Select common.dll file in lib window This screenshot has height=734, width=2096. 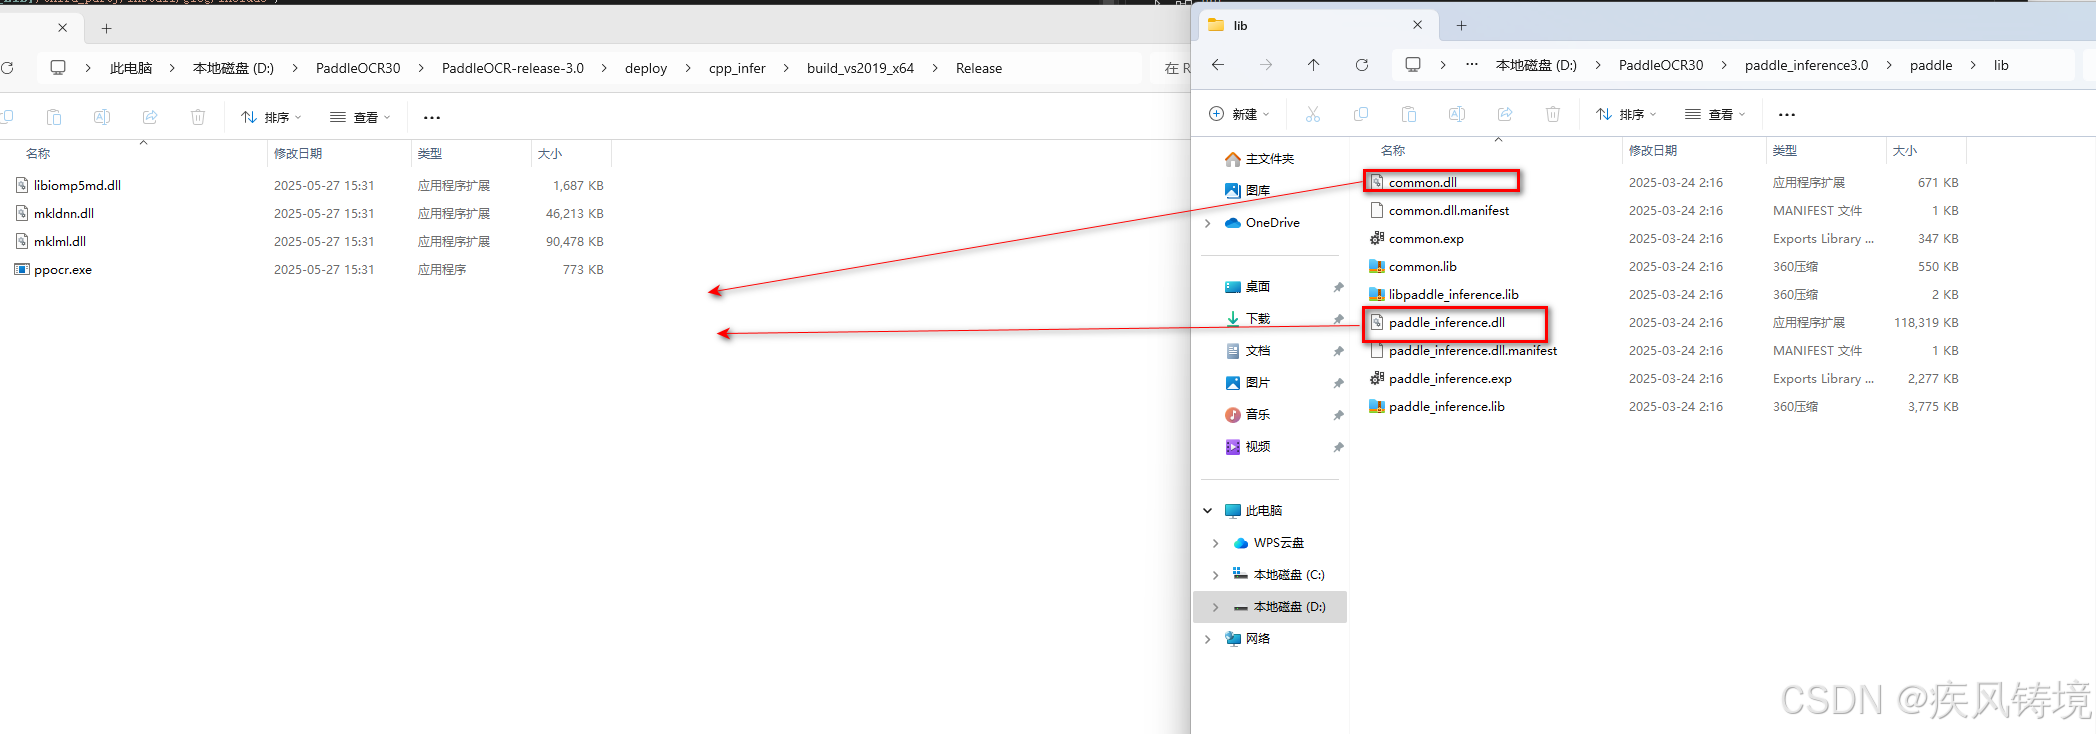click(x=1422, y=183)
